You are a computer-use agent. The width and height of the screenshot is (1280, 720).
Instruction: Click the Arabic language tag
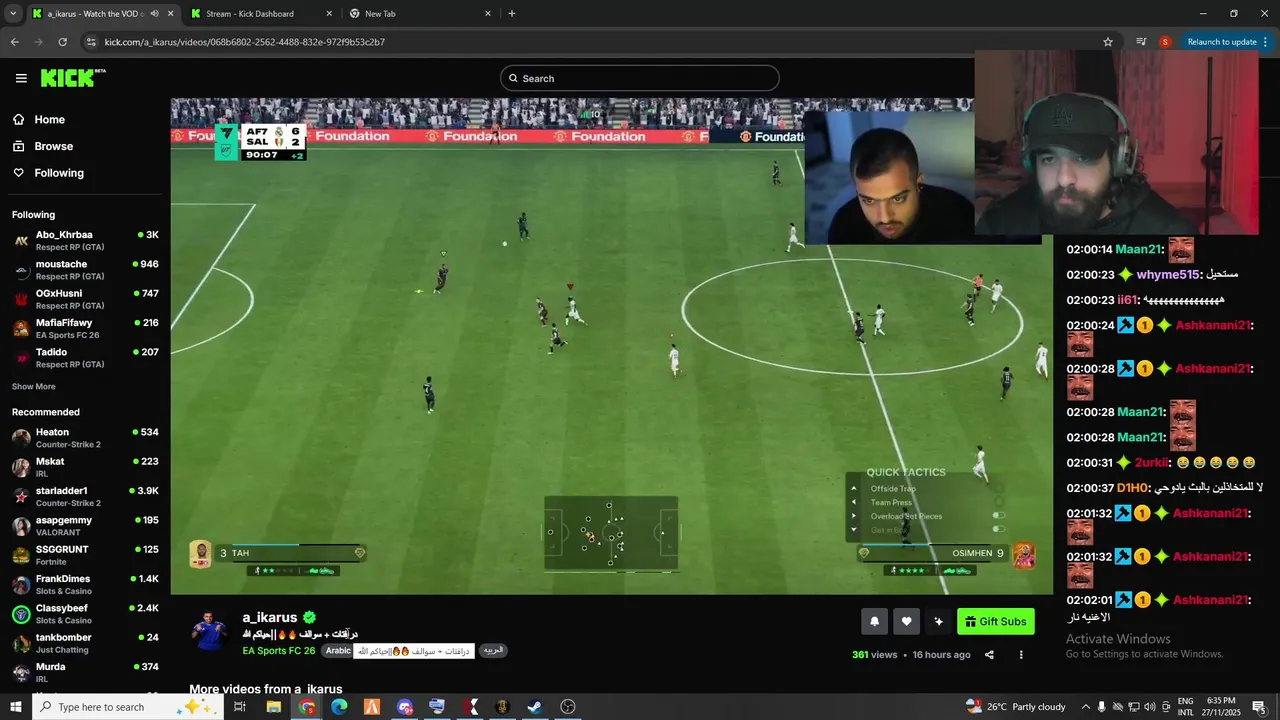(x=338, y=651)
